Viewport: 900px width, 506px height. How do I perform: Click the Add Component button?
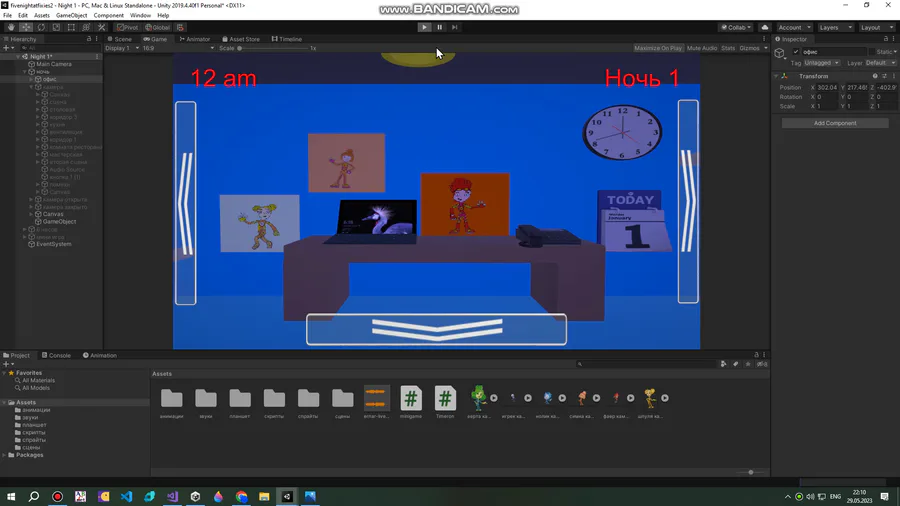pyautogui.click(x=835, y=123)
